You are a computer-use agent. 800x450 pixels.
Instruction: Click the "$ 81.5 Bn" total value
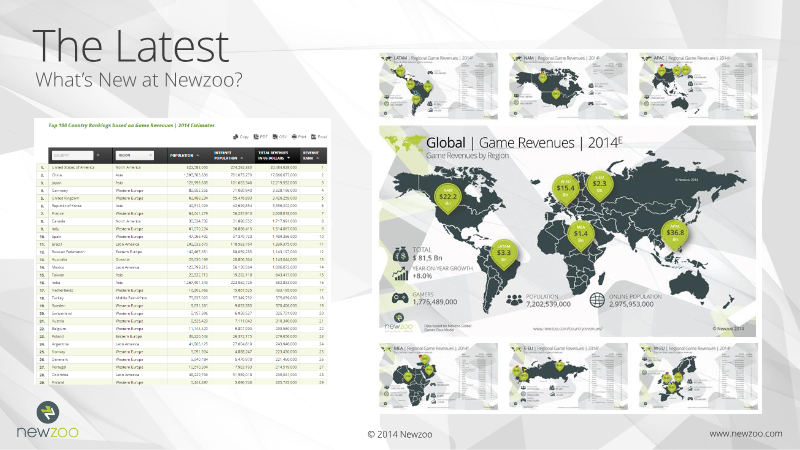(x=428, y=258)
